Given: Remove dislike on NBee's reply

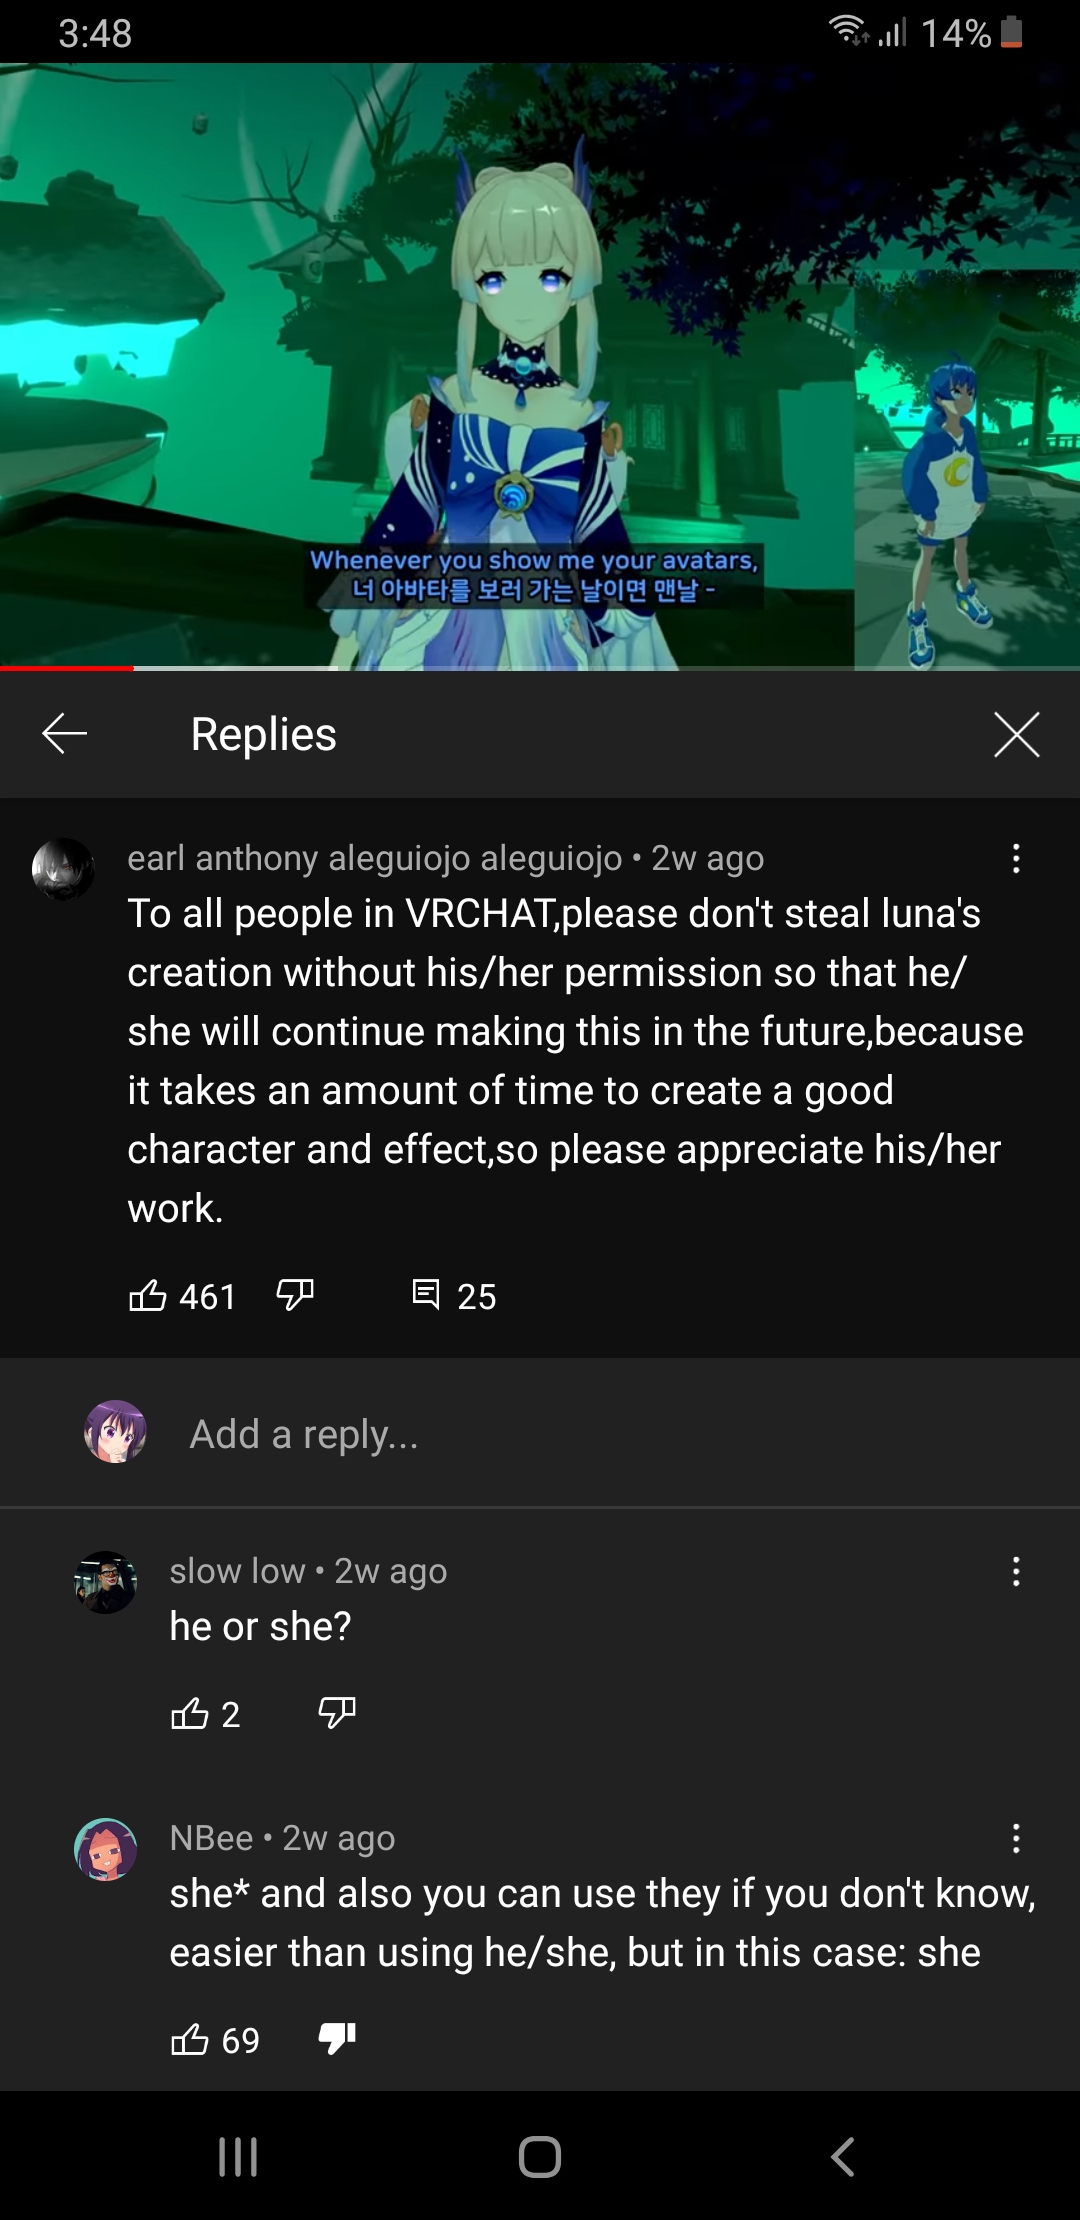Looking at the screenshot, I should [337, 2039].
